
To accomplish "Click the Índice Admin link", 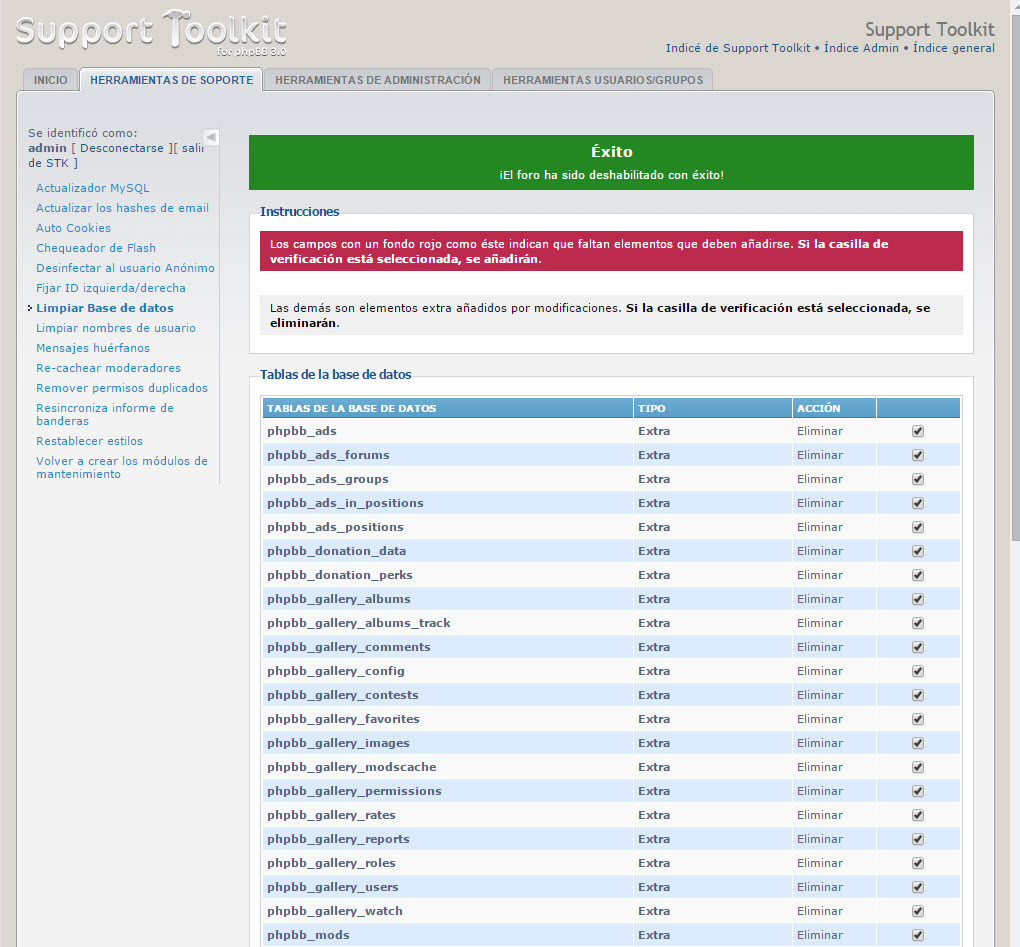I will pyautogui.click(x=861, y=48).
